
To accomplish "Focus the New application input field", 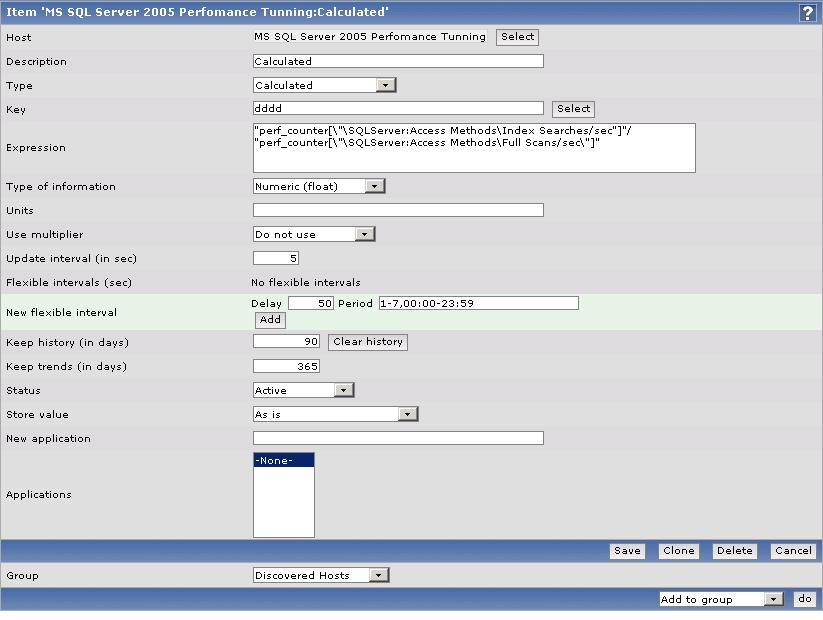I will pyautogui.click(x=398, y=438).
